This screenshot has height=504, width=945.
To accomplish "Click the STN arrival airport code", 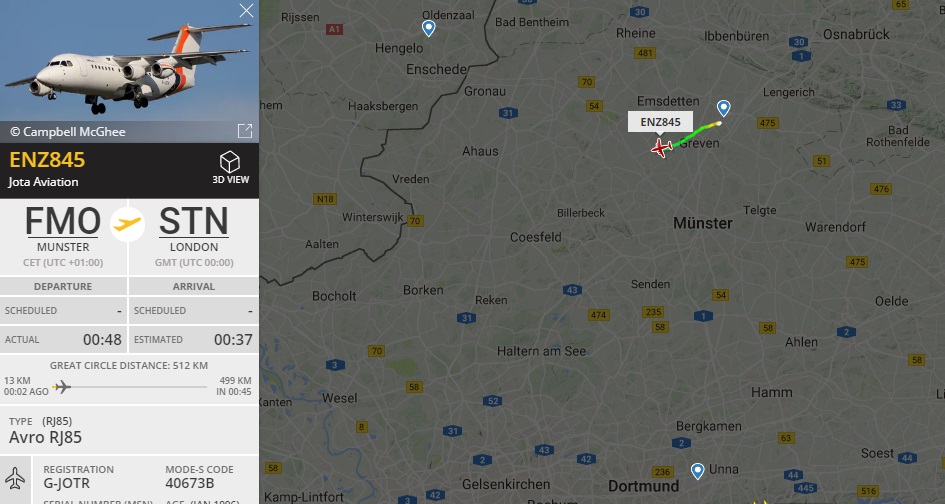I will 193,221.
